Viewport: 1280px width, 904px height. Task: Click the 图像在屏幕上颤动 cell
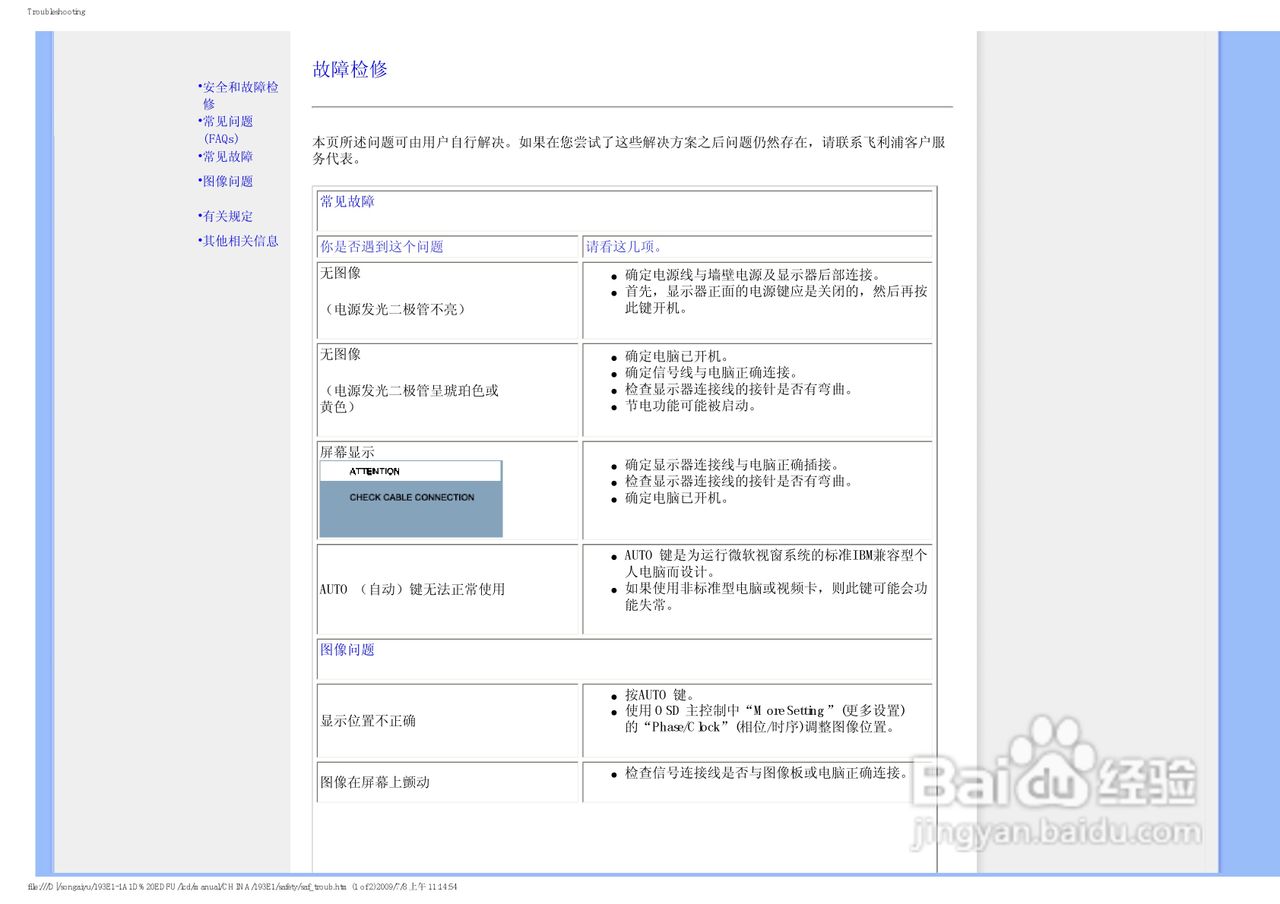370,783
